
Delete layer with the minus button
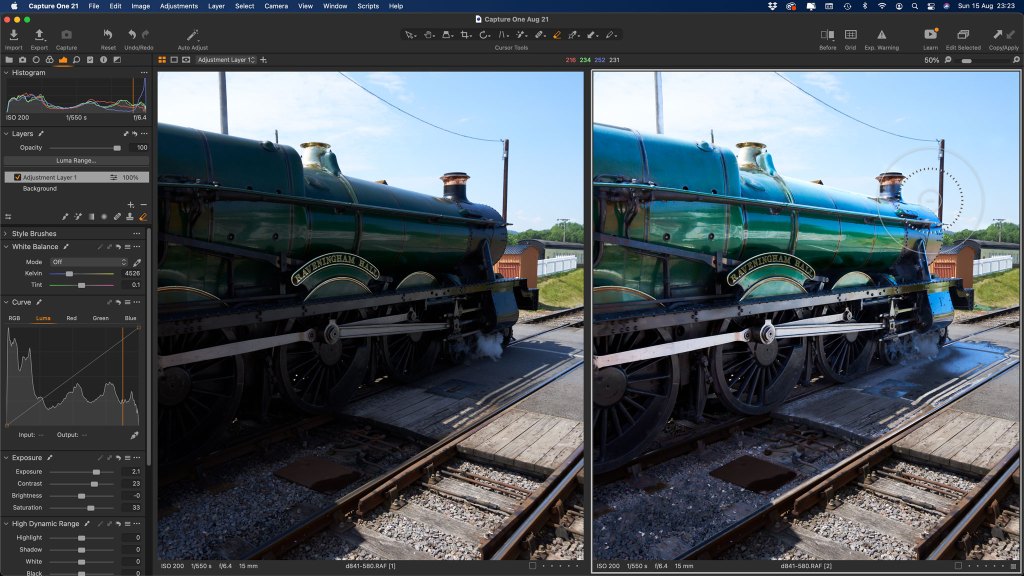[x=143, y=204]
